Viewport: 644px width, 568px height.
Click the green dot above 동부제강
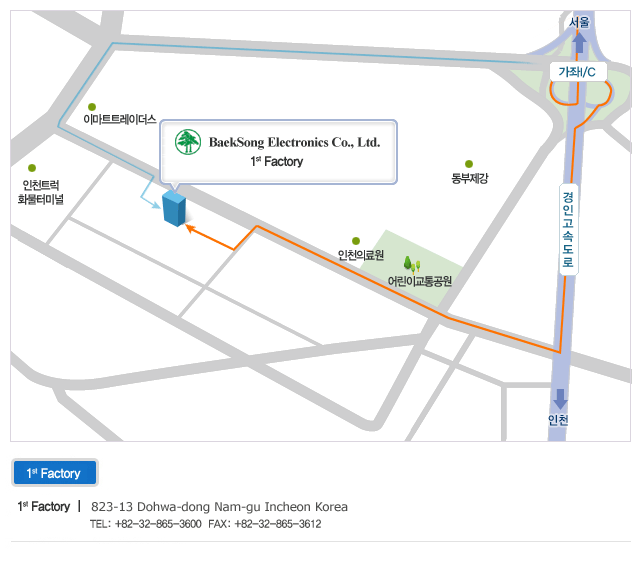(469, 164)
